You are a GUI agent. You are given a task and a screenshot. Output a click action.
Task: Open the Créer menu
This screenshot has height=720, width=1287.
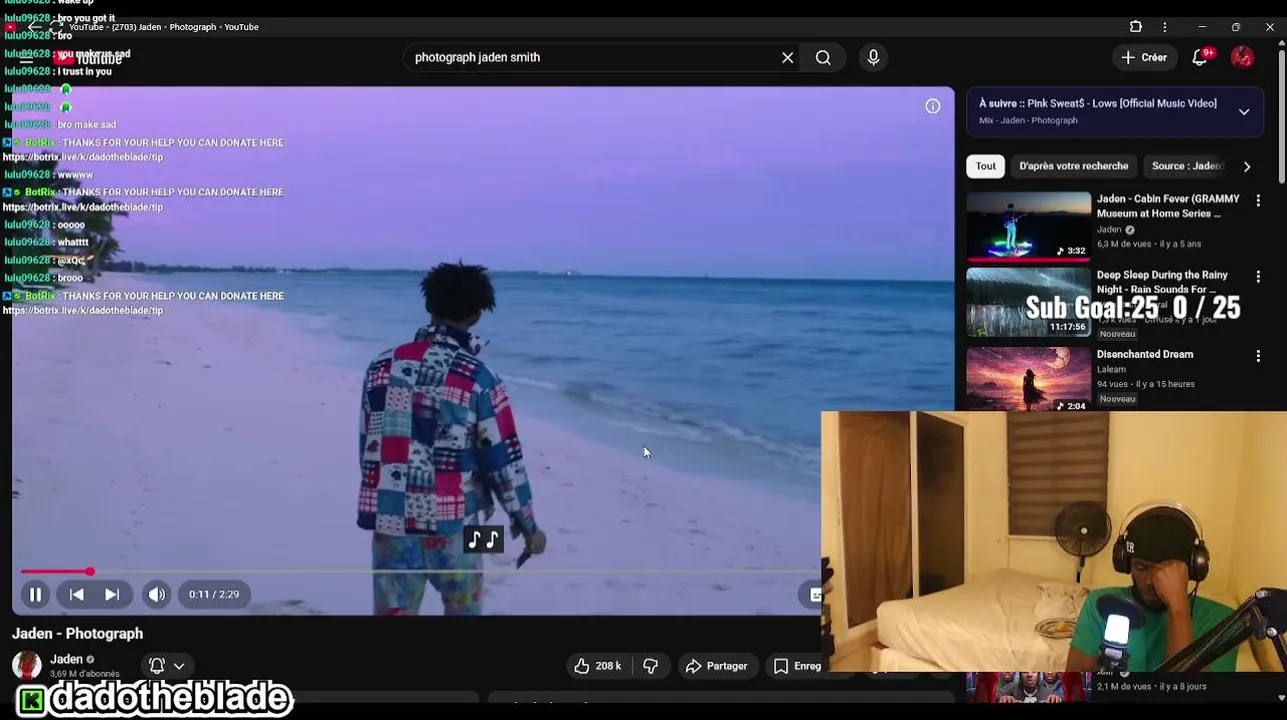click(x=1143, y=57)
